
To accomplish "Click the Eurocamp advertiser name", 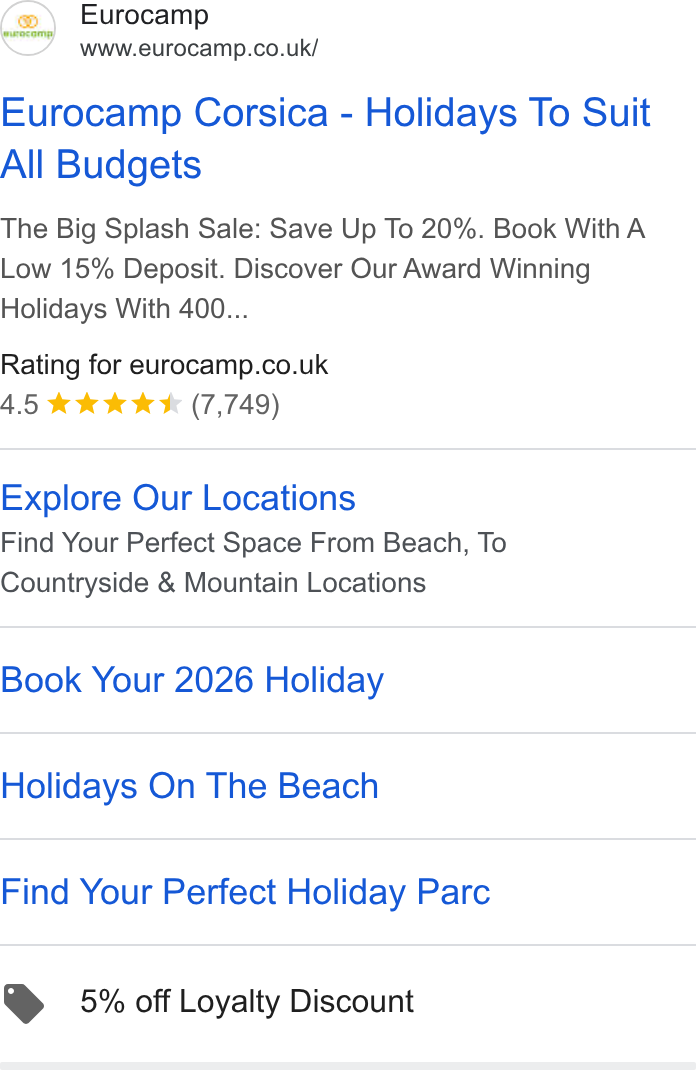I will (x=144, y=15).
